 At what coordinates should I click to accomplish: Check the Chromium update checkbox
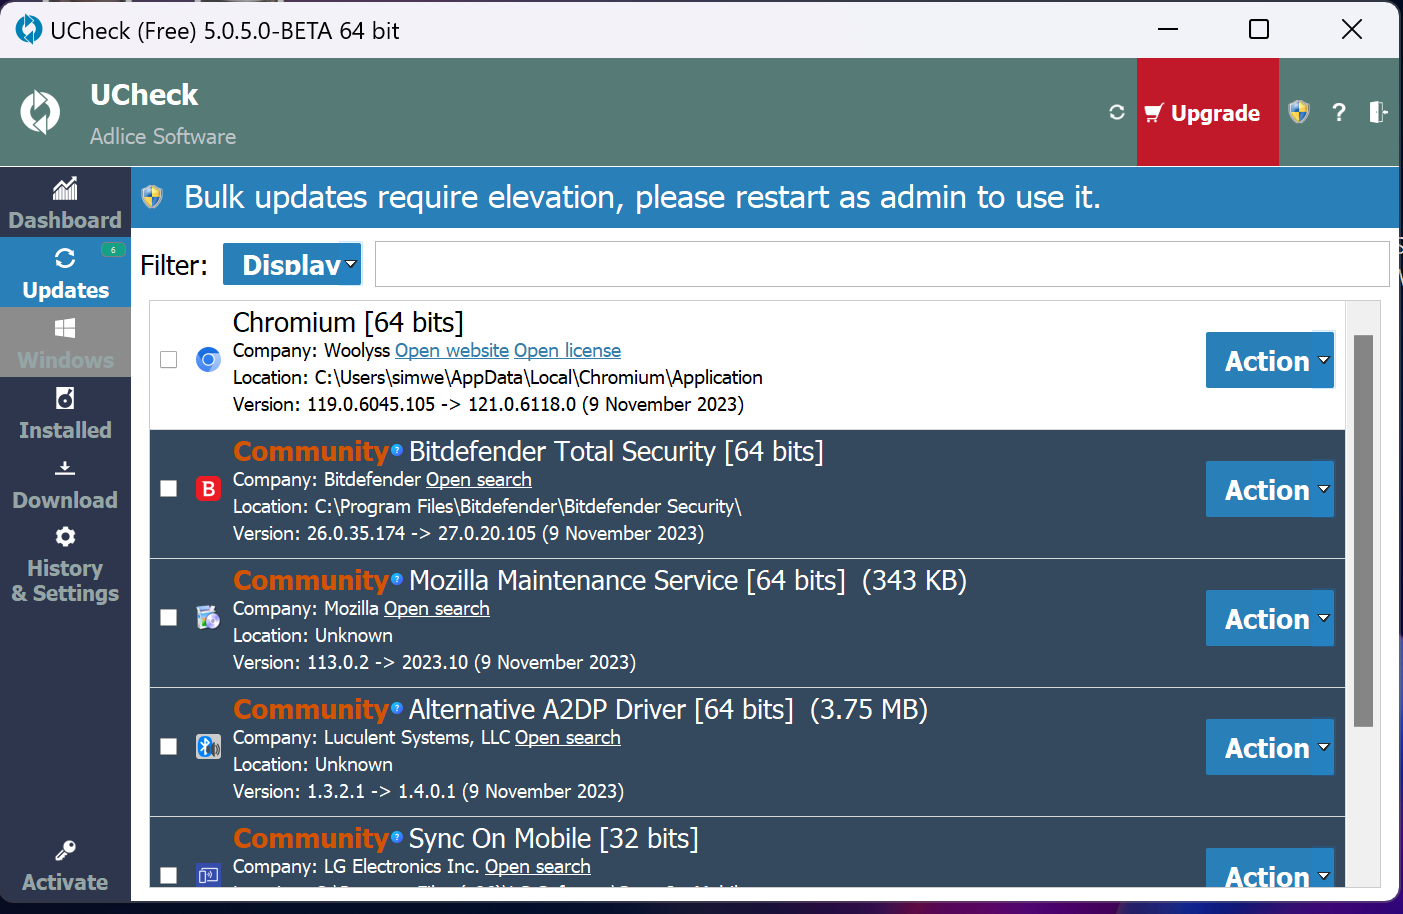coord(169,360)
